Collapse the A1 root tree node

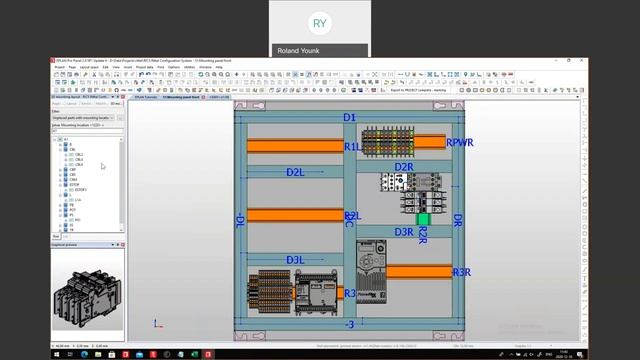click(55, 140)
